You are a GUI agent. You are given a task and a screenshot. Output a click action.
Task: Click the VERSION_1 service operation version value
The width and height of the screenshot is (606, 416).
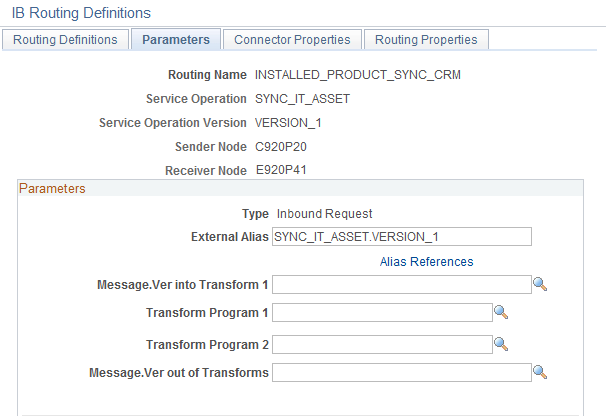point(288,123)
